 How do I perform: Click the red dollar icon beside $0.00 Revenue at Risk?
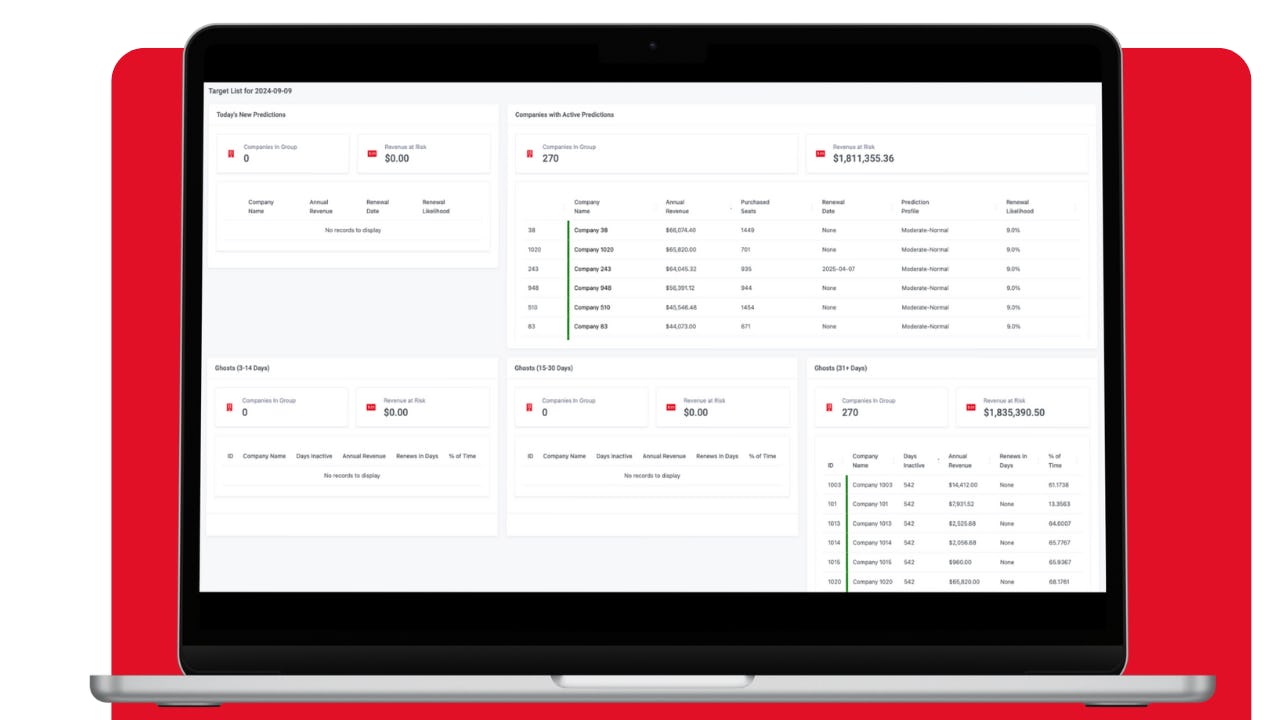370,152
